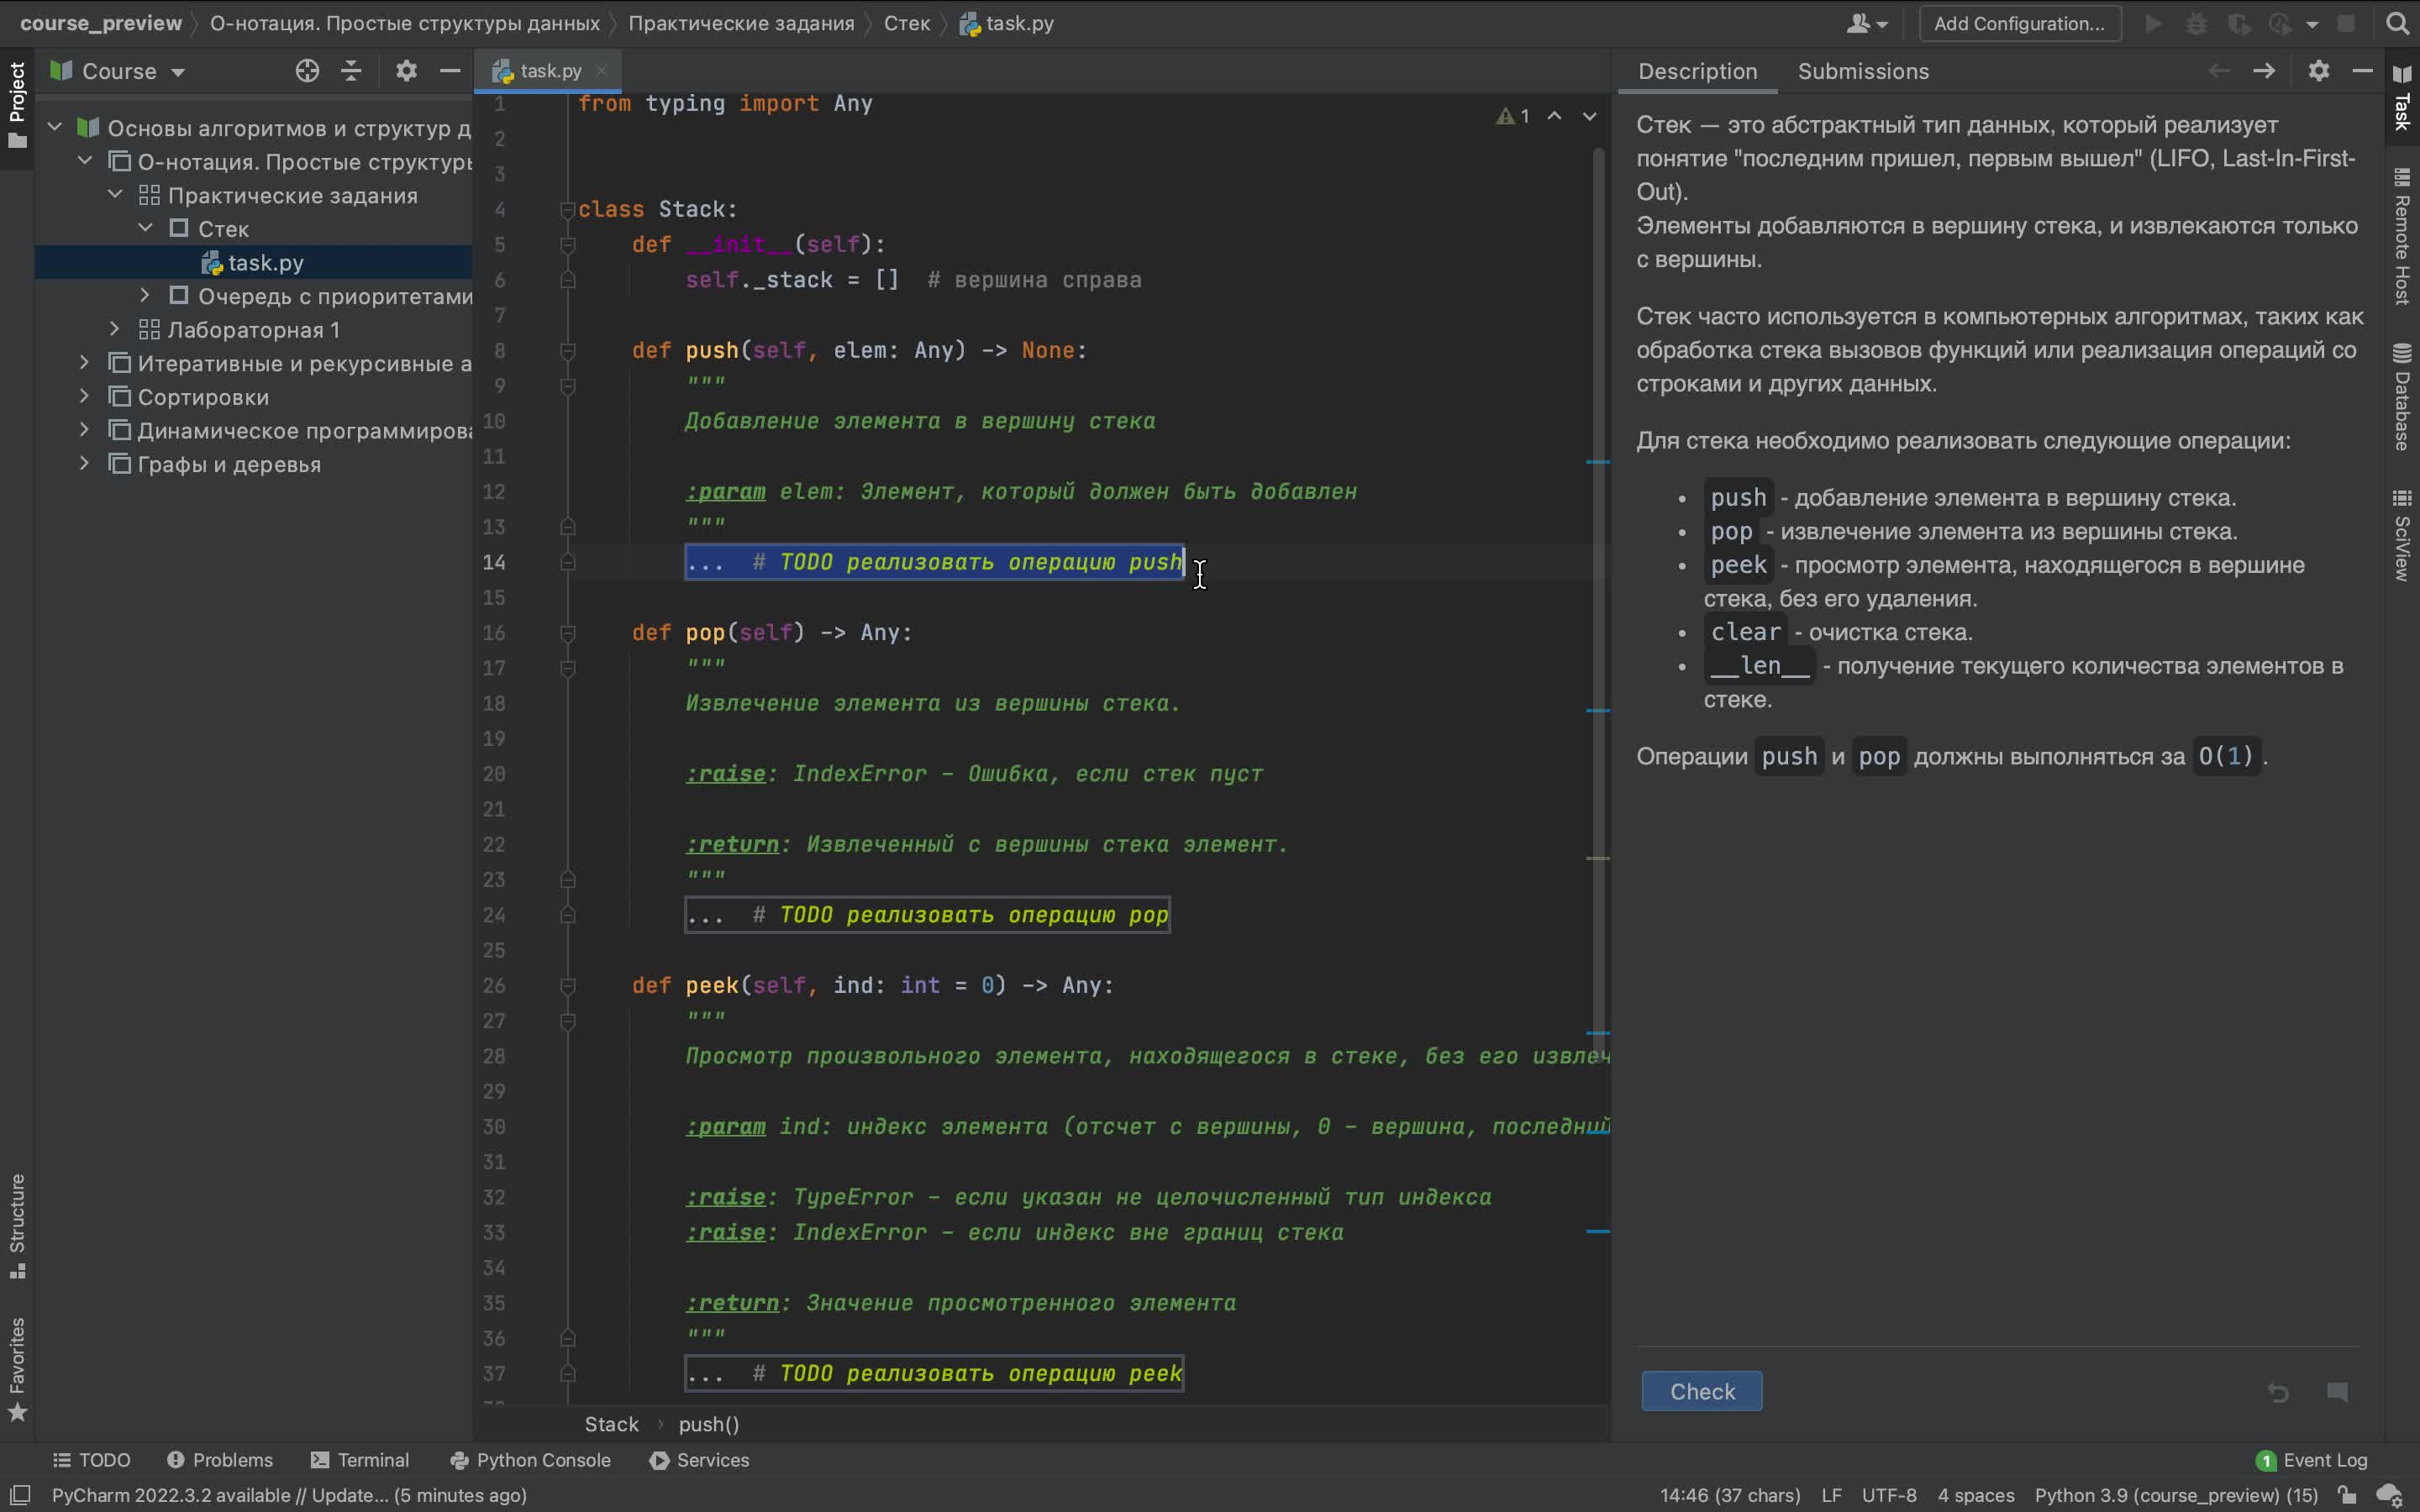Open the Structure tool window tab
Screen dimensions: 2420x1512
pyautogui.click(x=17, y=1227)
